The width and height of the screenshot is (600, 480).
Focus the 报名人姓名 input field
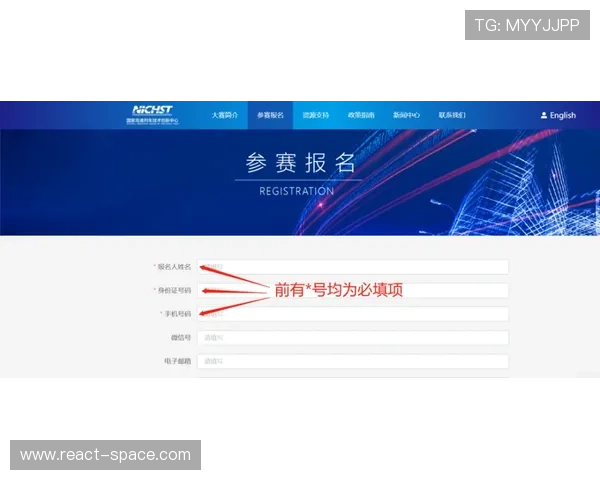[x=353, y=267]
